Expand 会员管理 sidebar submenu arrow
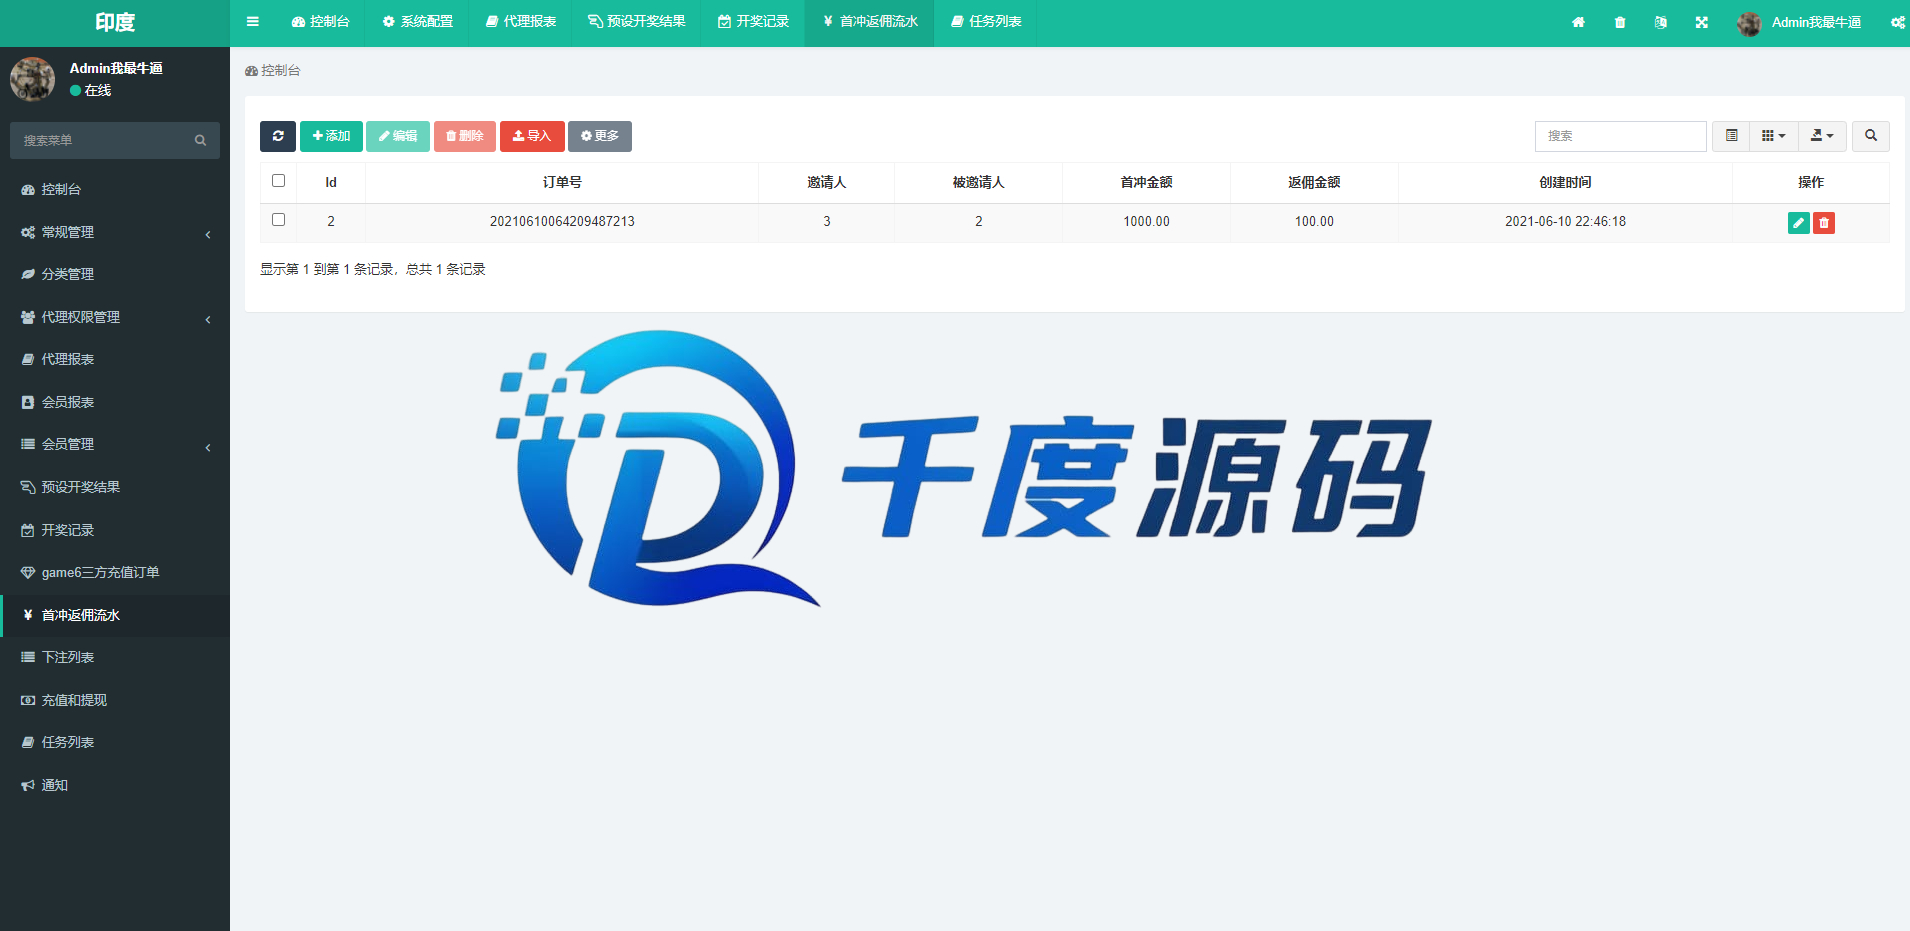Viewport: 1910px width, 931px height. (x=208, y=447)
